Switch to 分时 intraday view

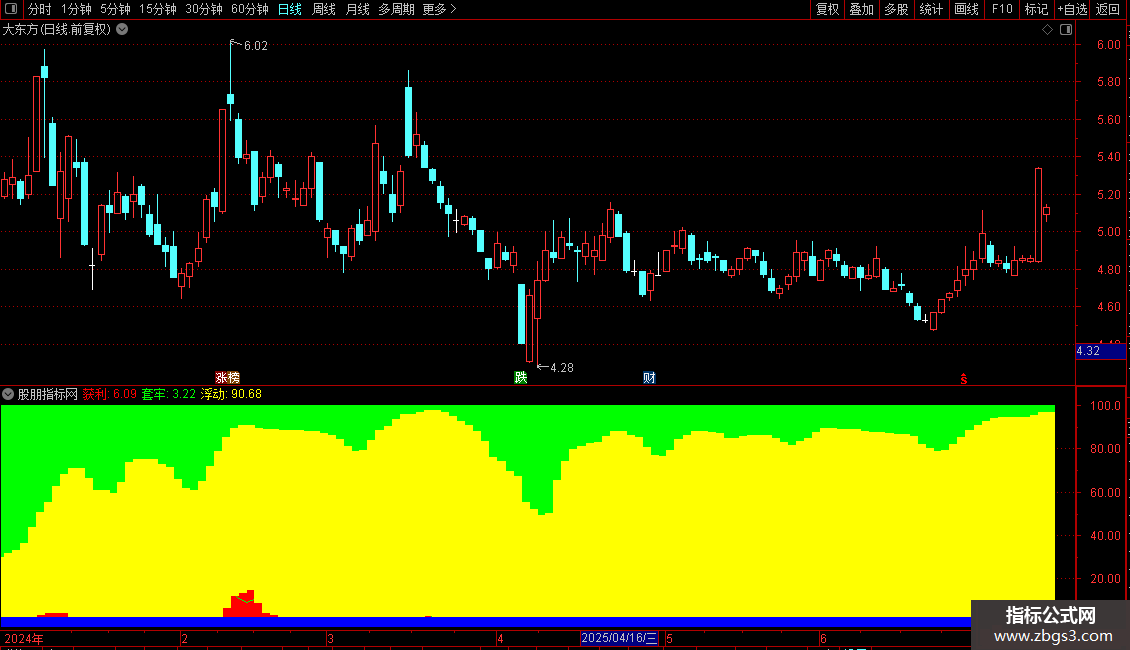point(40,9)
